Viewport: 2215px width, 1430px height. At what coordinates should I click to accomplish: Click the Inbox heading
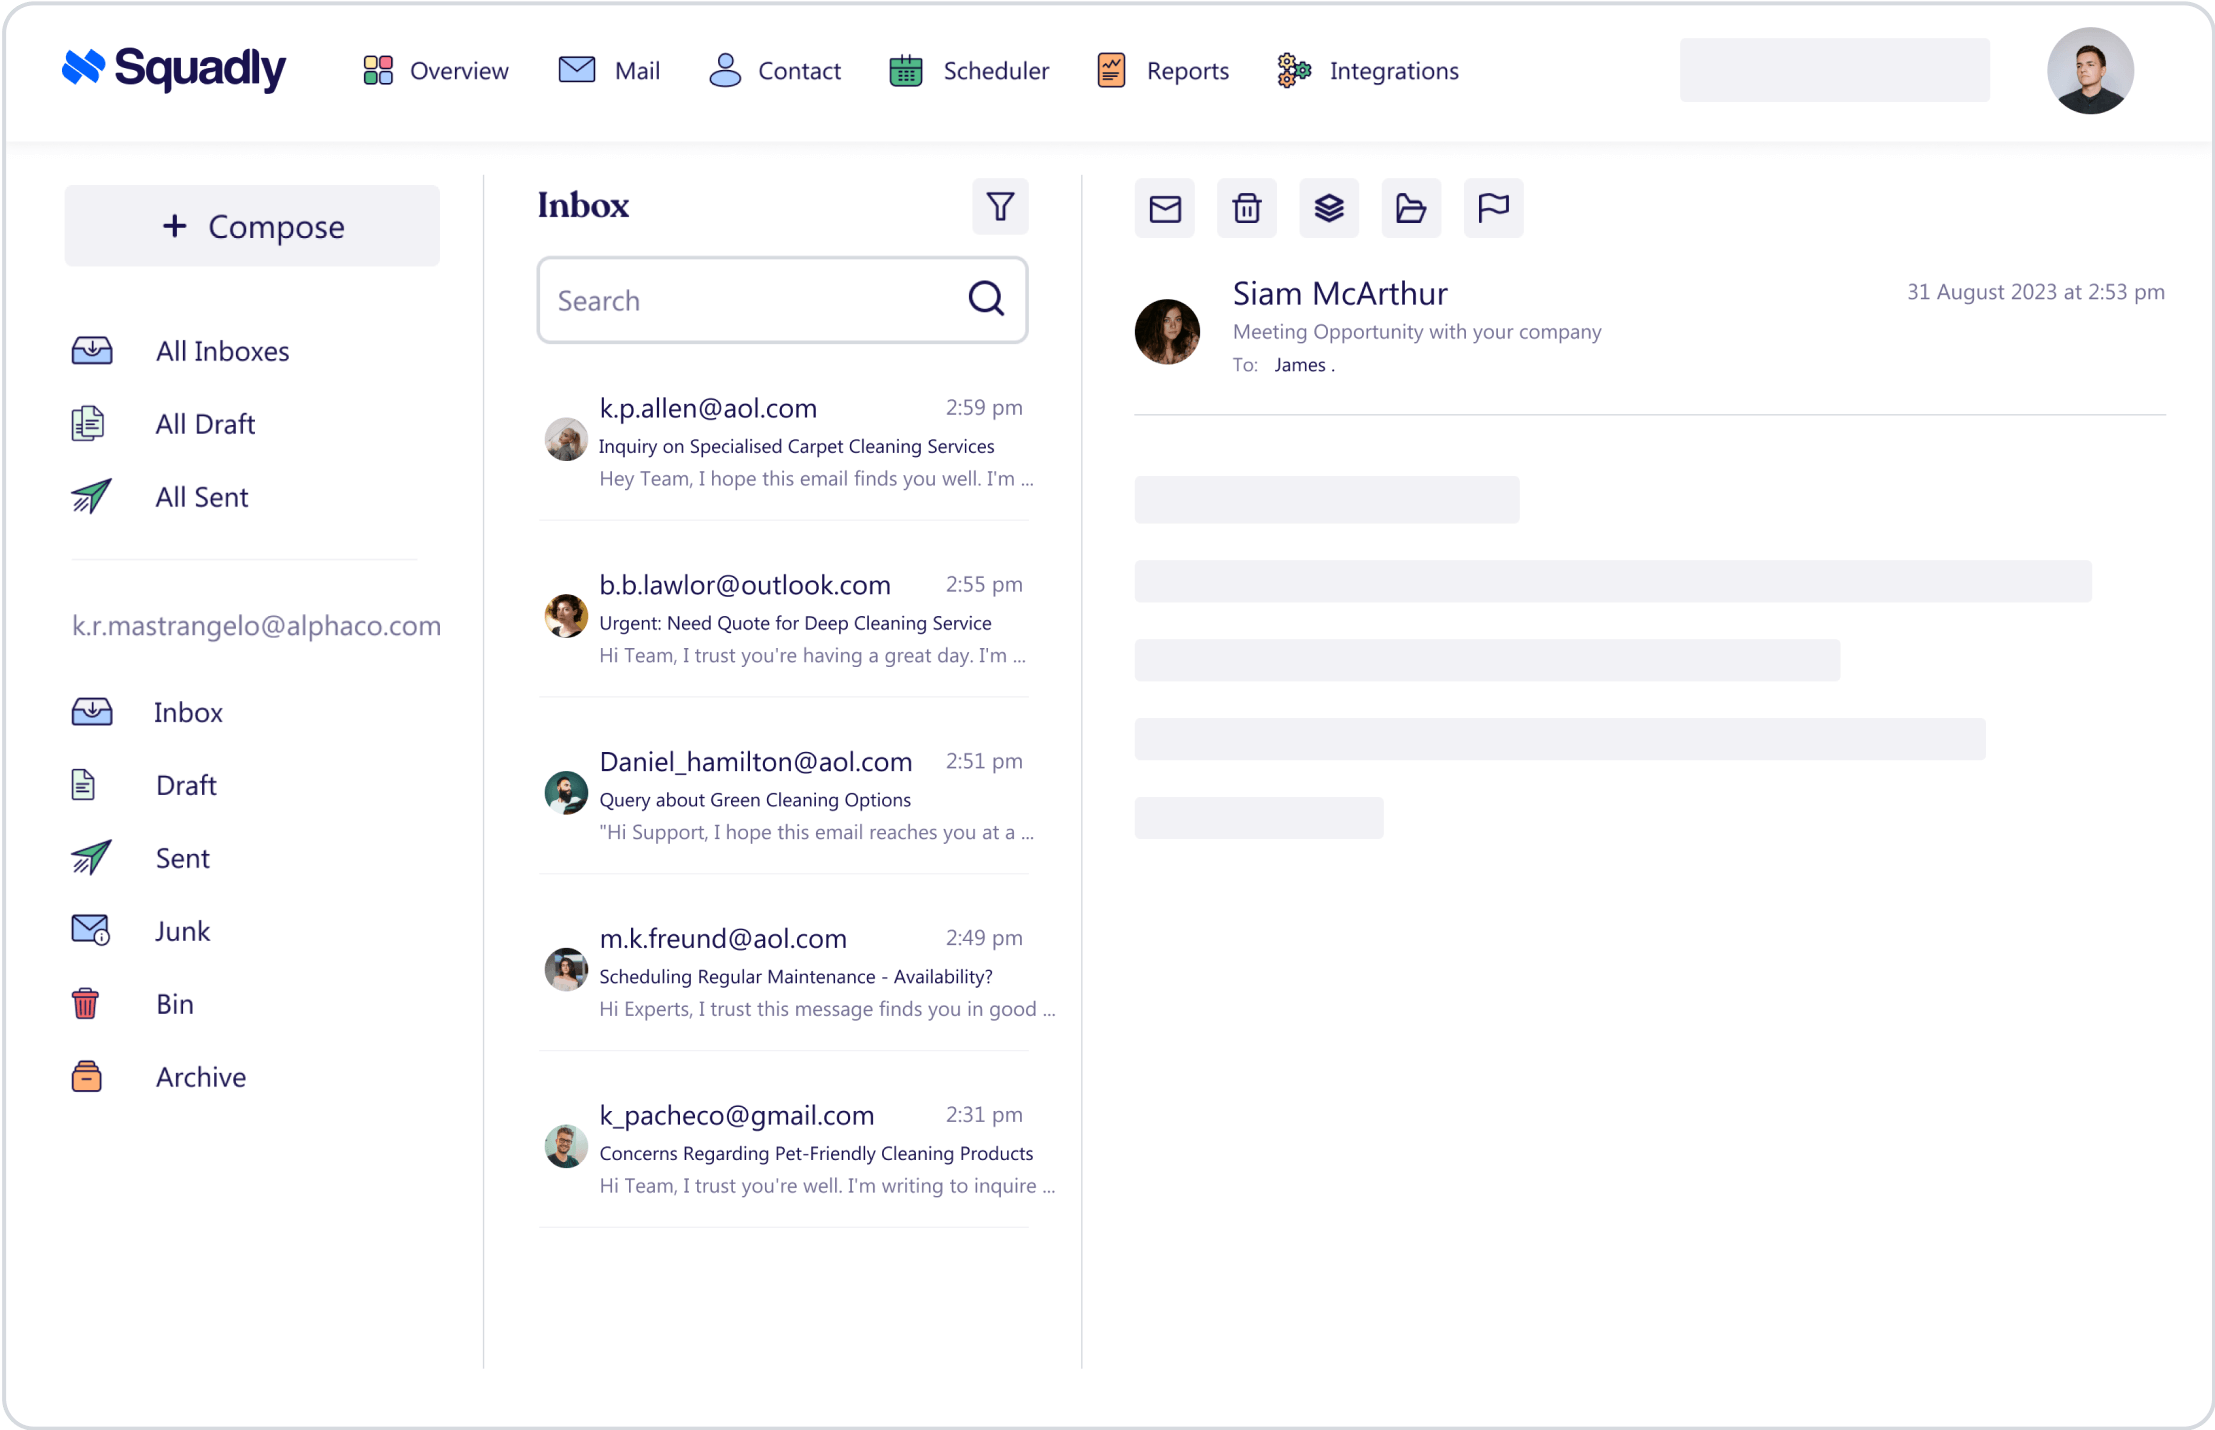[583, 205]
